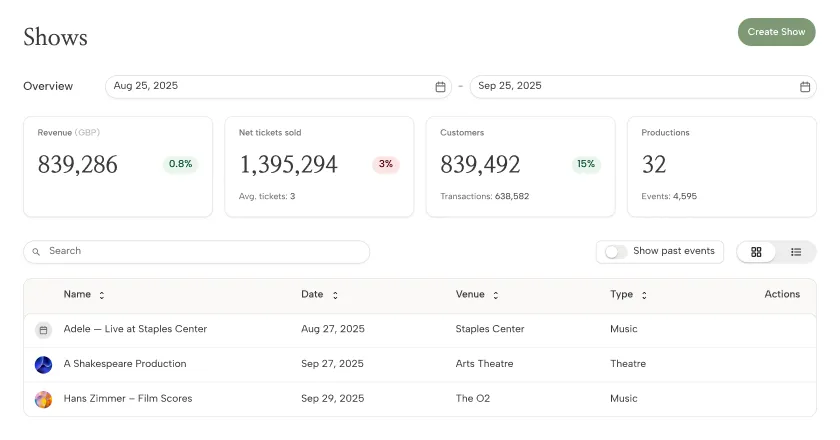Click Music type in the Adele row
Image resolution: width=840 pixels, height=440 pixels.
tap(624, 329)
